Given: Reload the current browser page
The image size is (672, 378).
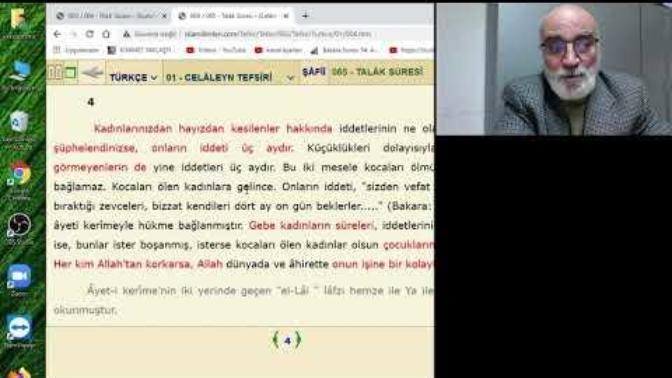Looking at the screenshot, I should click(90, 34).
